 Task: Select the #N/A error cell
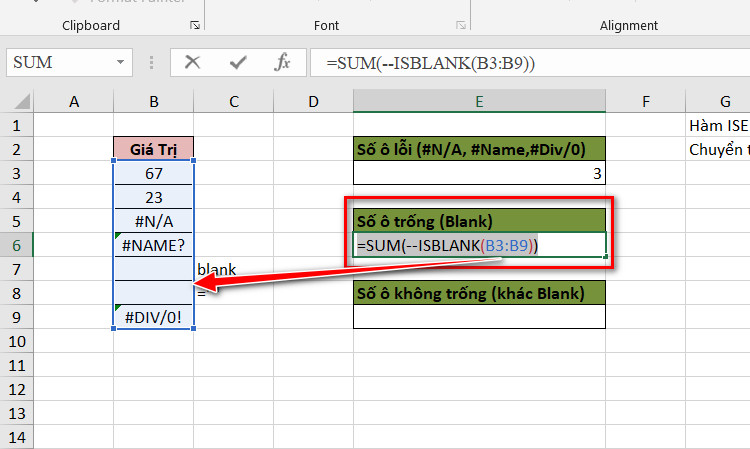pyautogui.click(x=154, y=221)
